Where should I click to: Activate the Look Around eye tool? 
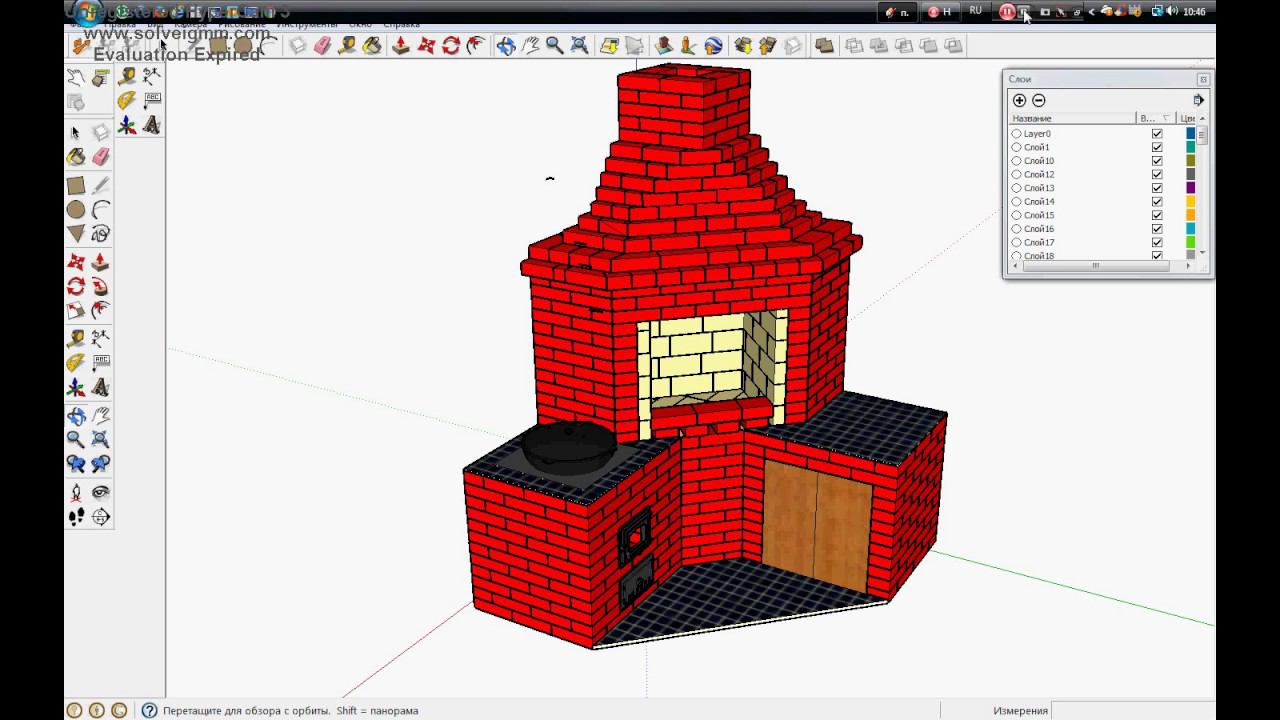click(100, 492)
